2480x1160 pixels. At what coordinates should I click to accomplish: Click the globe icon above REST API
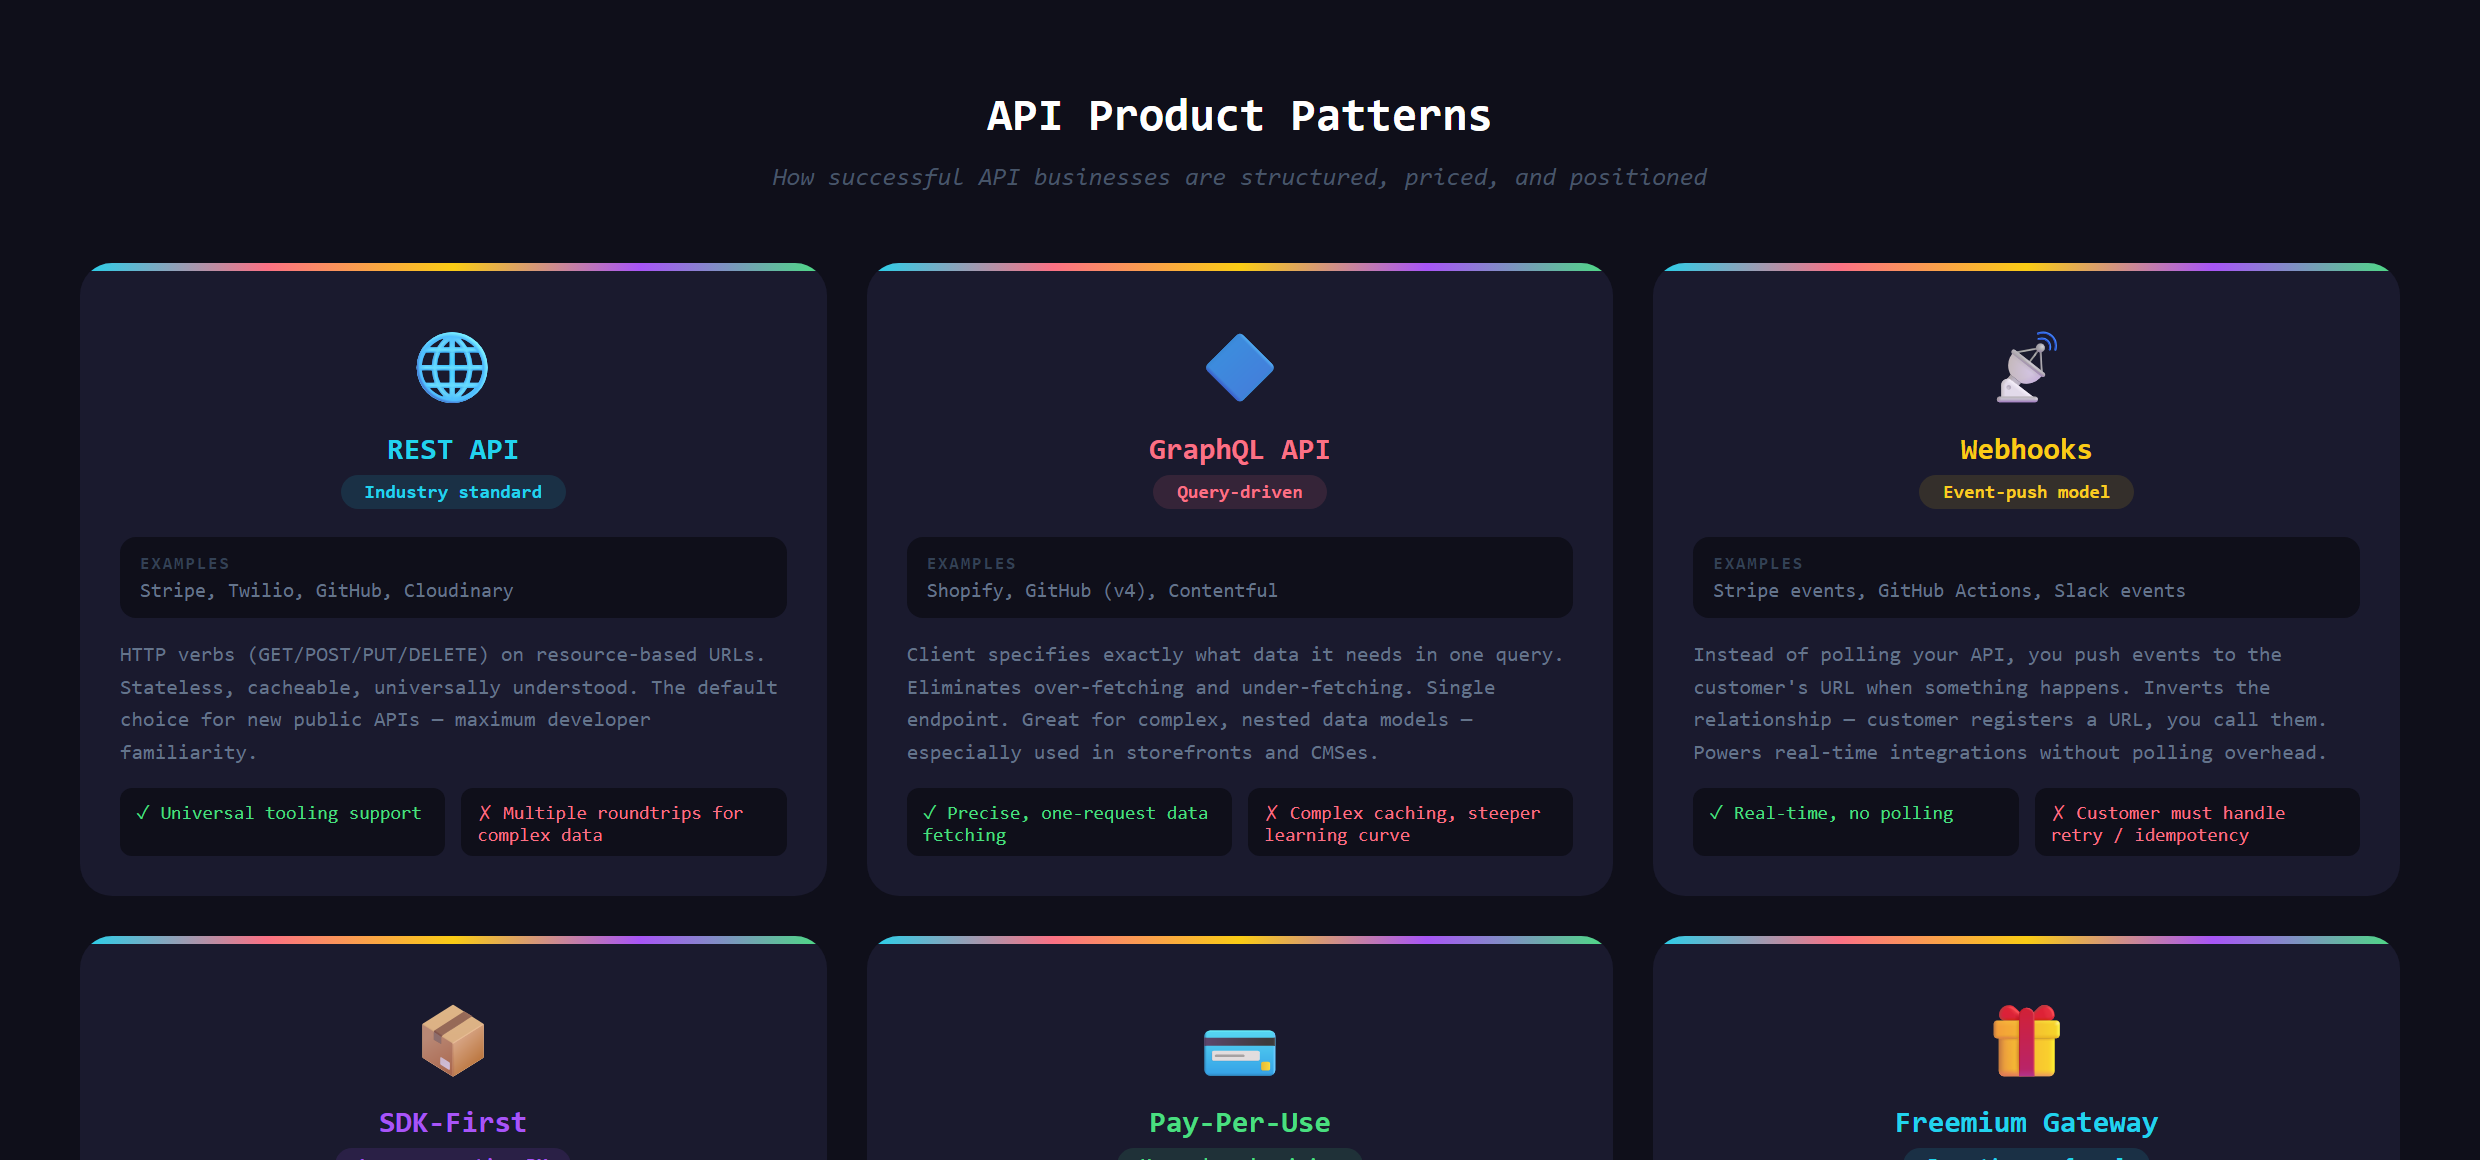coord(452,367)
